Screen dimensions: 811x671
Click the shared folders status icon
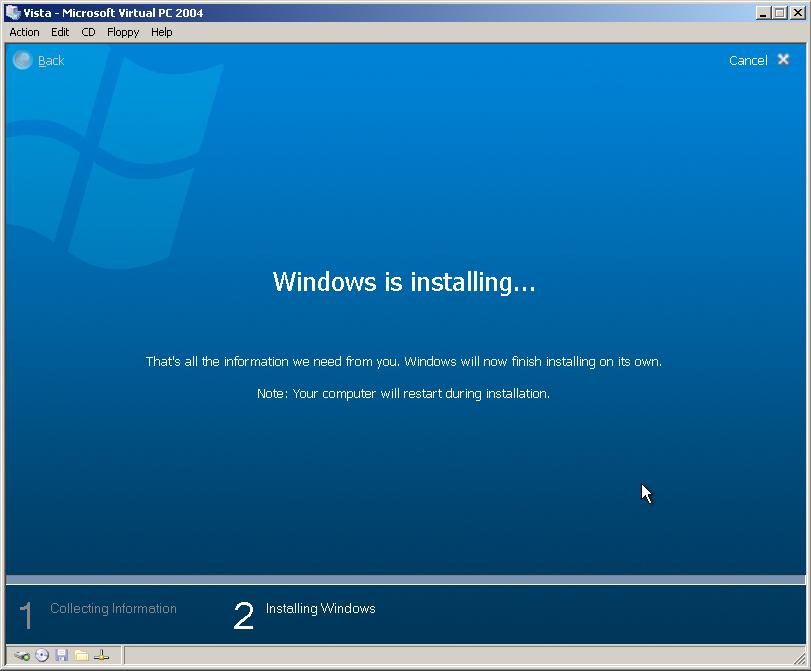81,655
